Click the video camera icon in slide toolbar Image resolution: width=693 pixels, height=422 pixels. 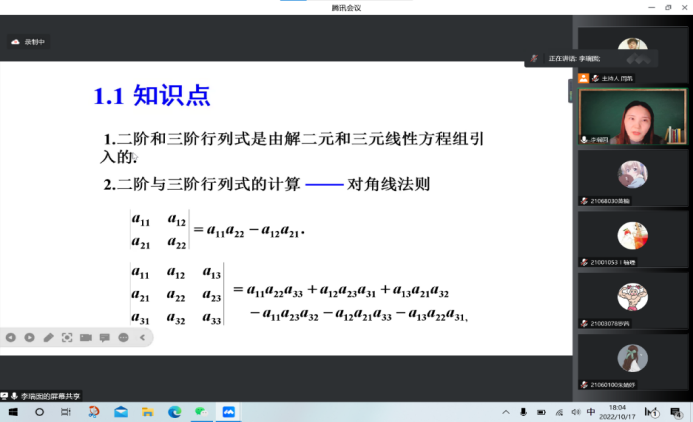[x=86, y=338]
